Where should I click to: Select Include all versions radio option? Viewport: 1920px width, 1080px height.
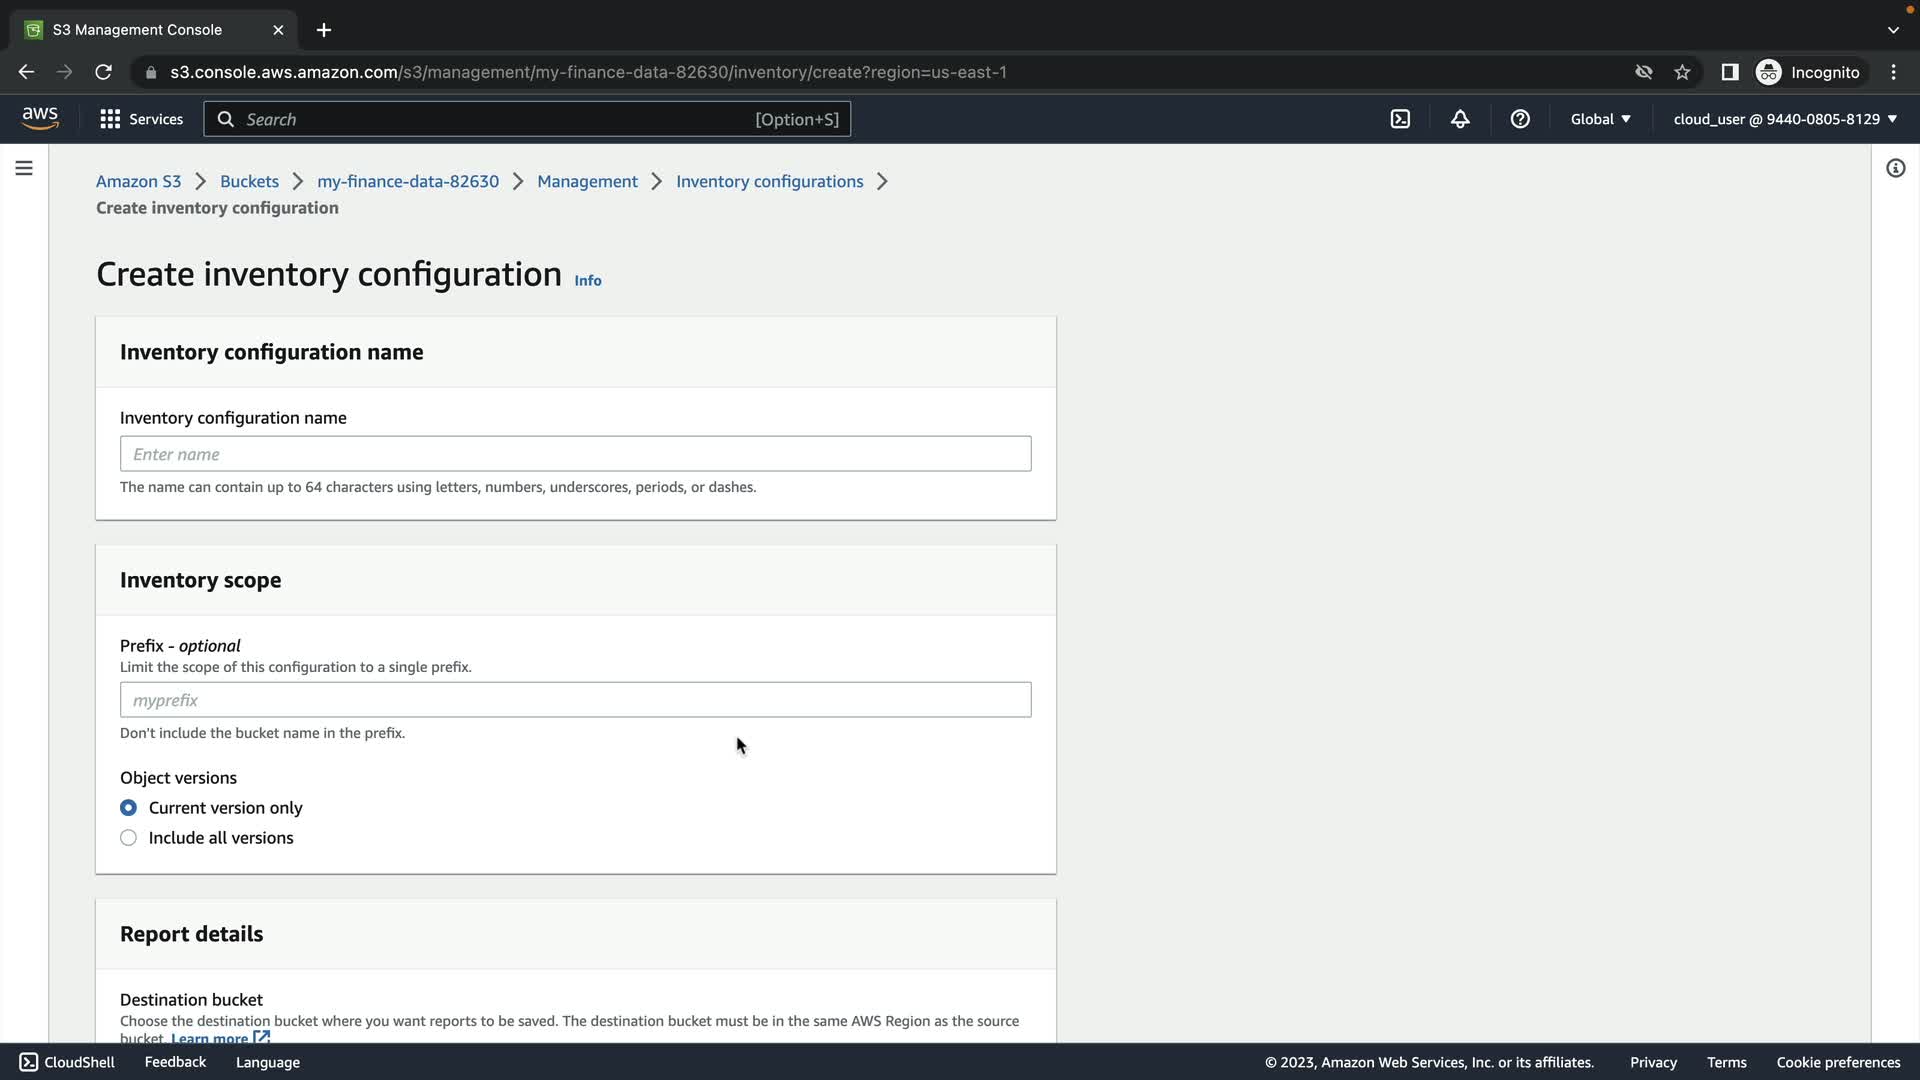point(129,838)
